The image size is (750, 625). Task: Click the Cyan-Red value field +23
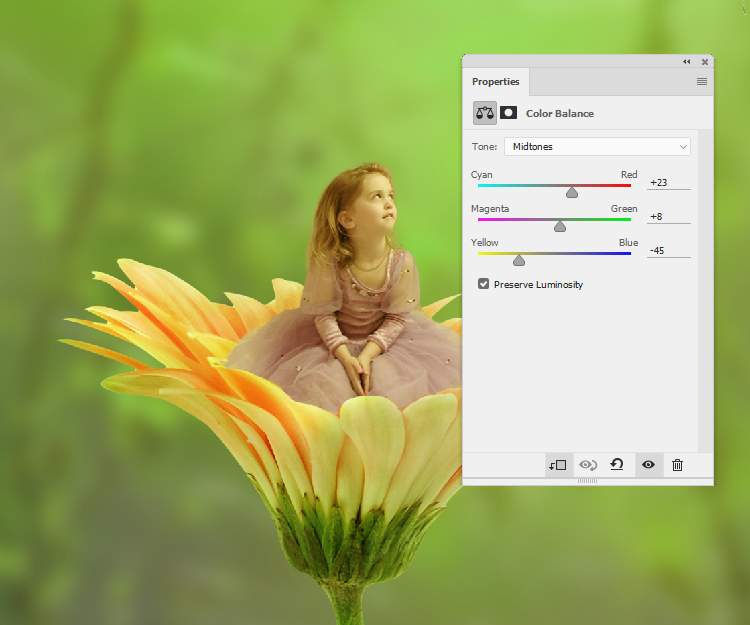669,183
